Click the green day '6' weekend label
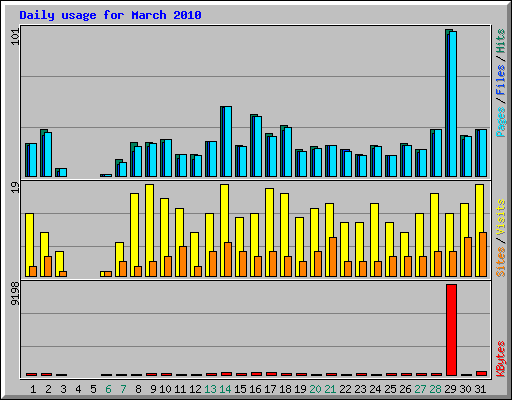This screenshot has height=400, width=512. click(108, 389)
